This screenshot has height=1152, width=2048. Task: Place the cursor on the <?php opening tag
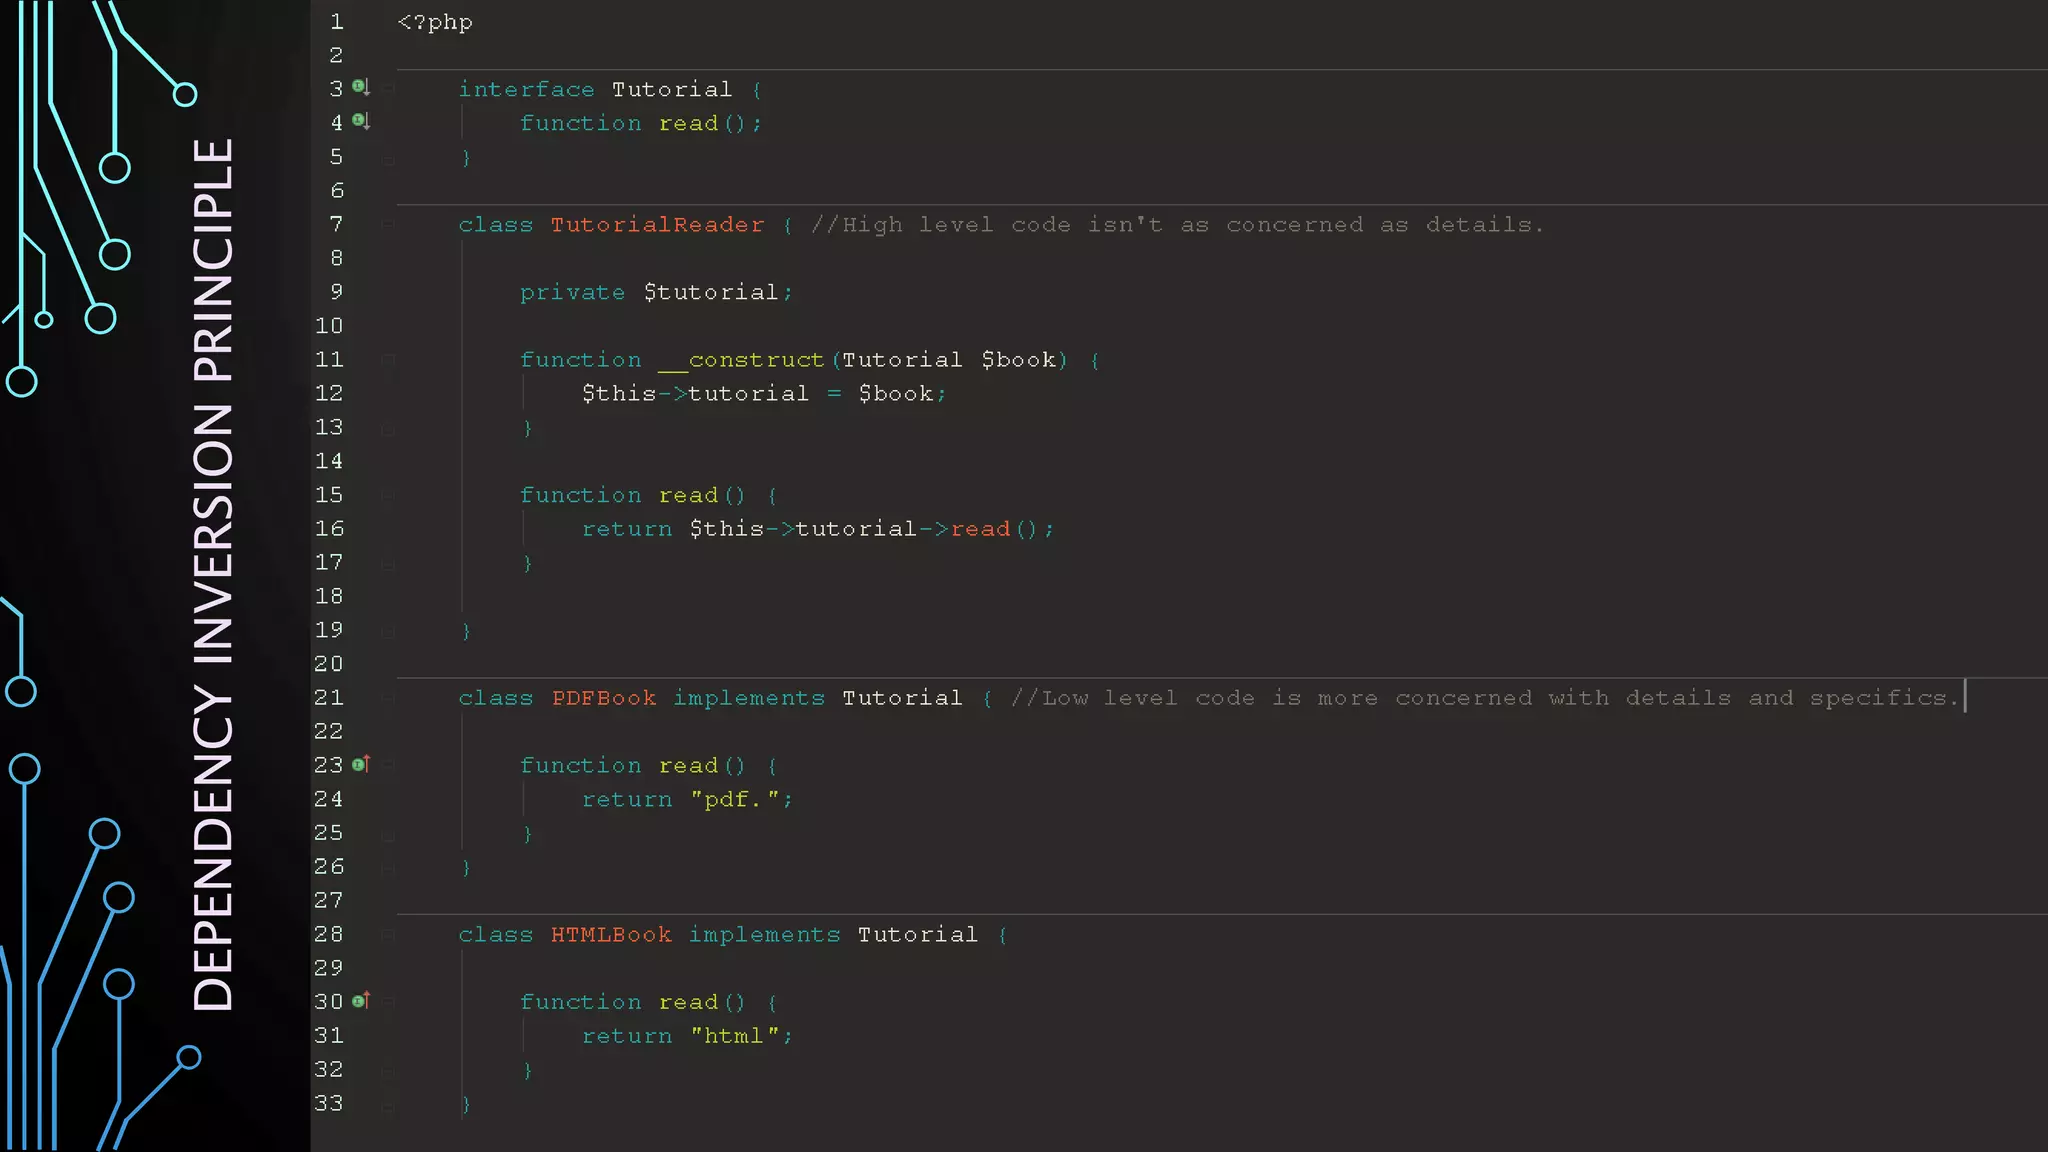click(435, 22)
